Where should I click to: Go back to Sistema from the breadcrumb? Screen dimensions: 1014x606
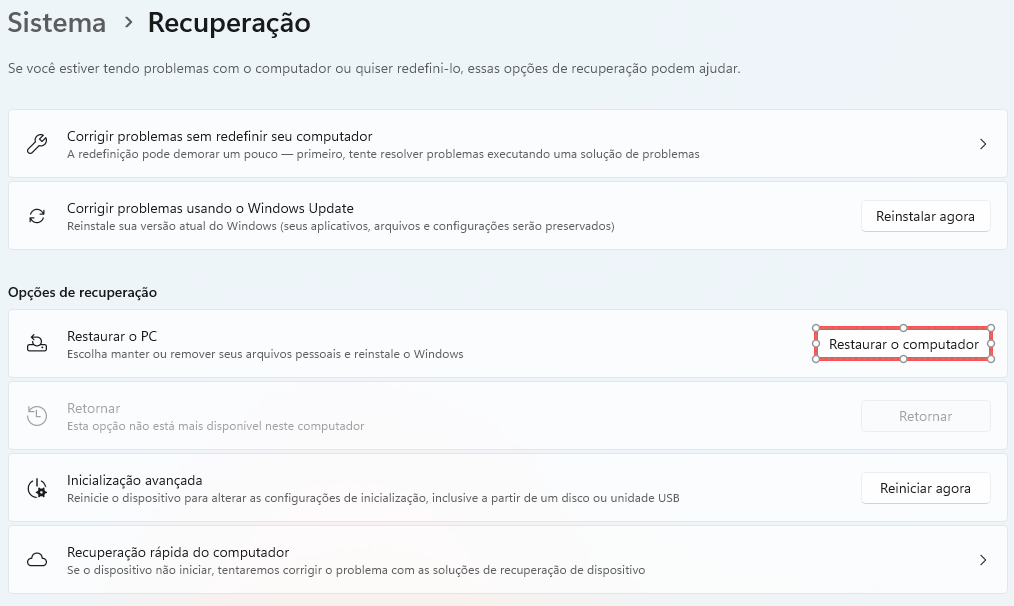click(56, 22)
